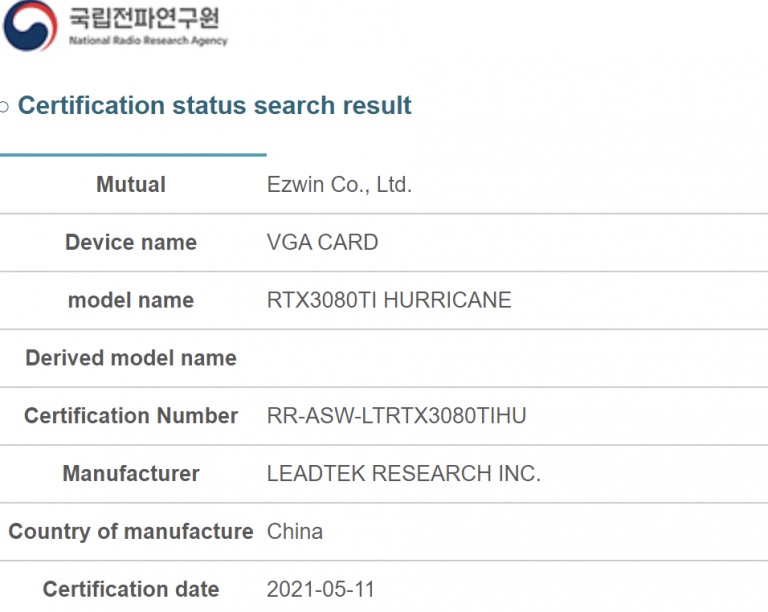This screenshot has height=612, width=768.
Task: Select the 'VGA CARD' device value
Action: coord(322,243)
